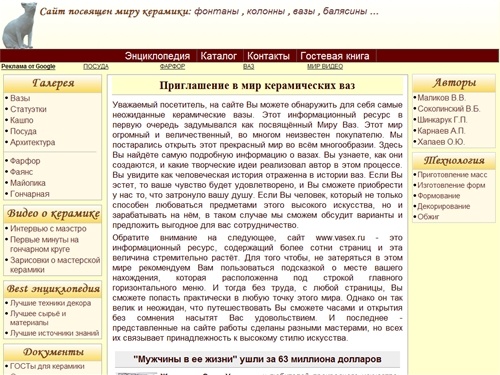The image size is (500, 375).
Task: Open ГОСТы для керамики document link
Action: point(47,366)
